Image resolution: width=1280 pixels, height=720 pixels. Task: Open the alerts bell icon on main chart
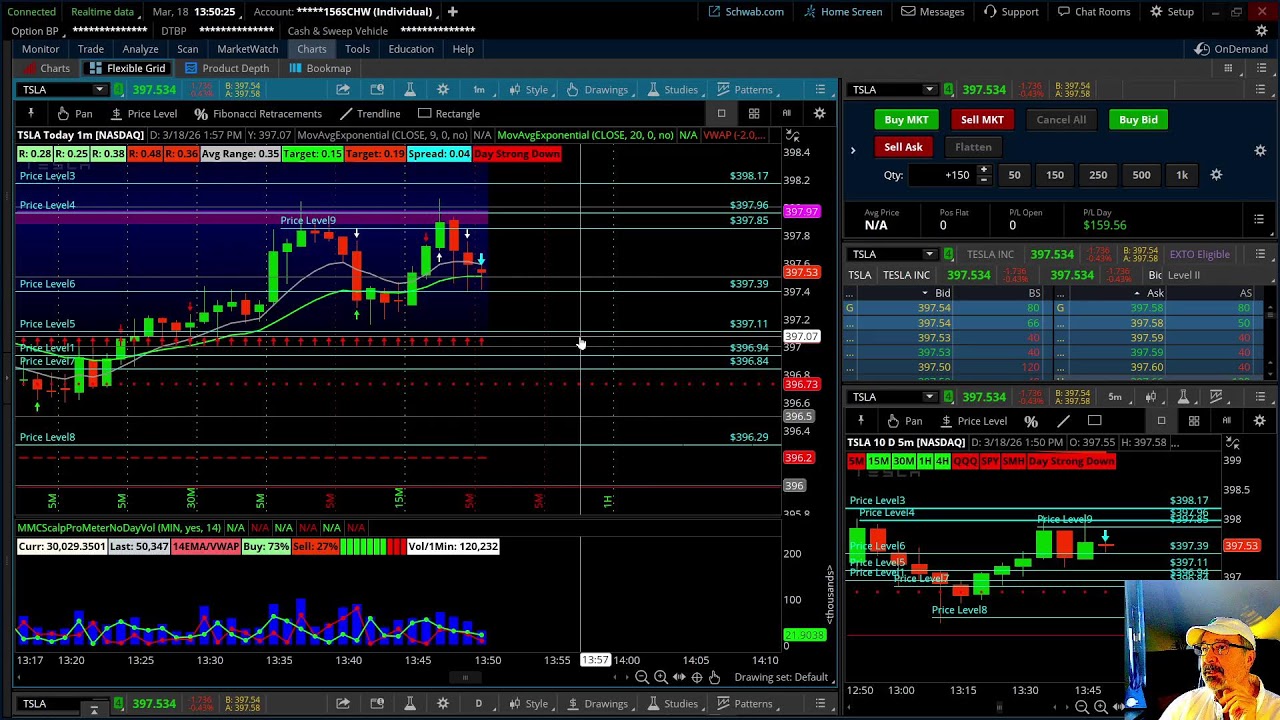point(377,90)
